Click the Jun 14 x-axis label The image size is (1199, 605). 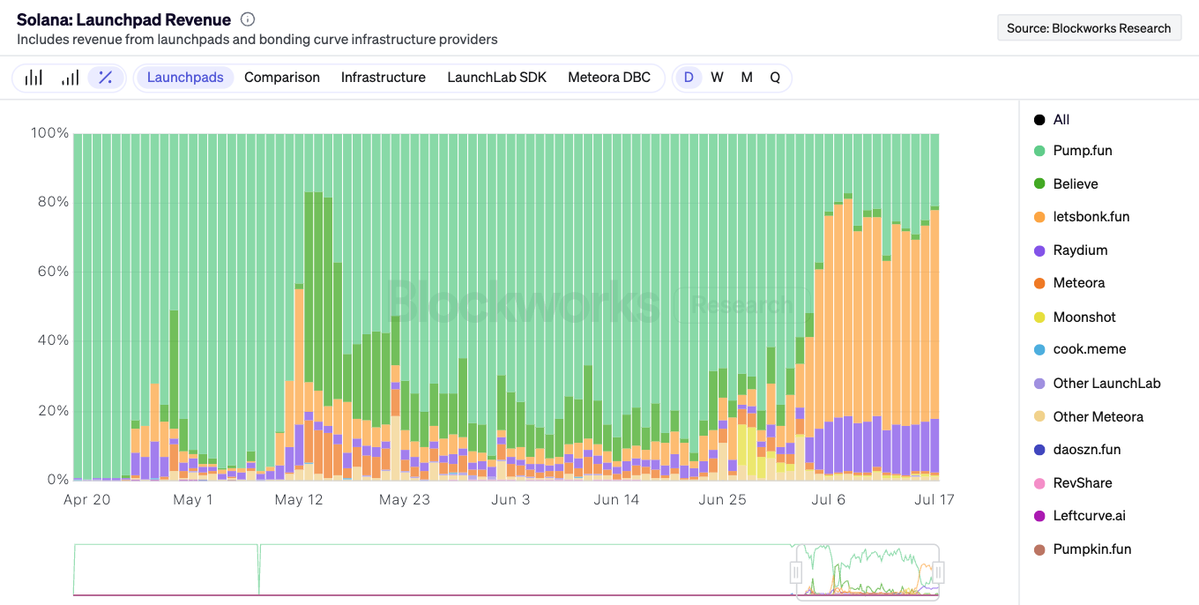[x=616, y=500]
